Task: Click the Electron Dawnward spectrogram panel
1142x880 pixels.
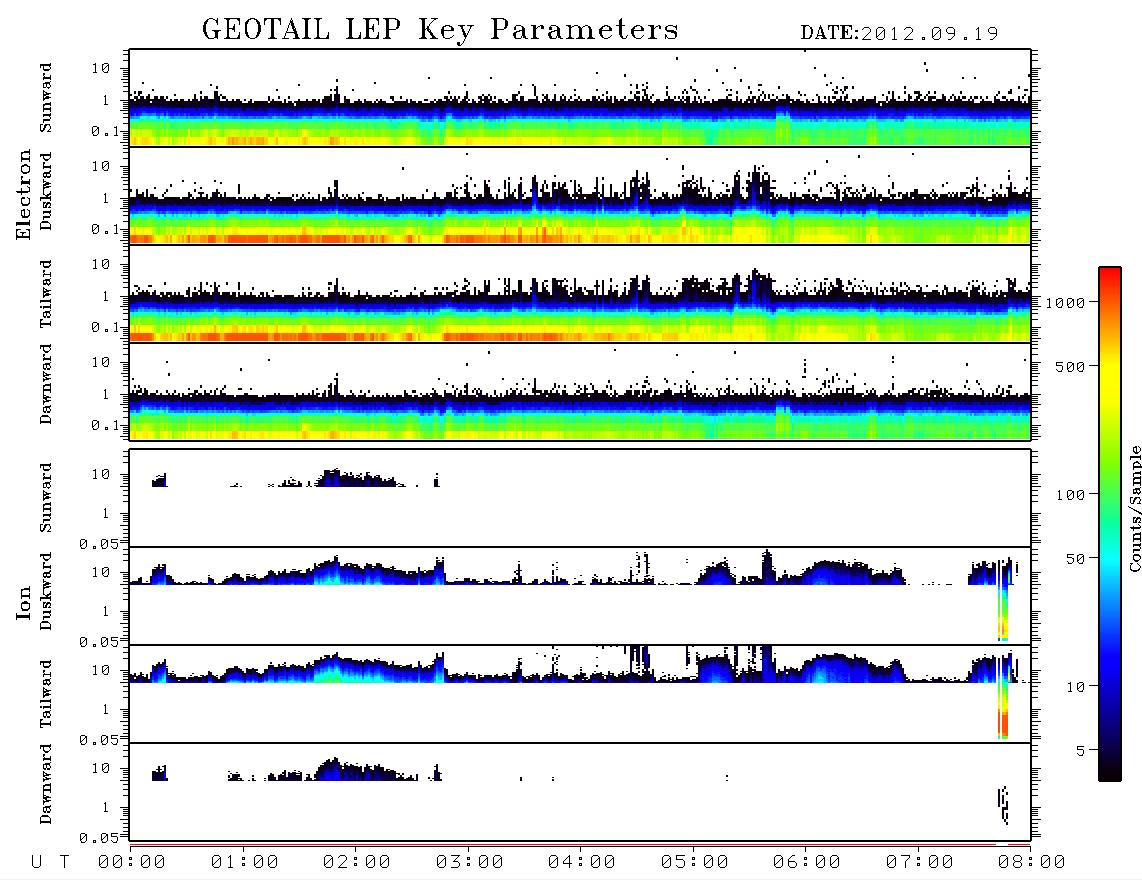Action: coord(580,392)
